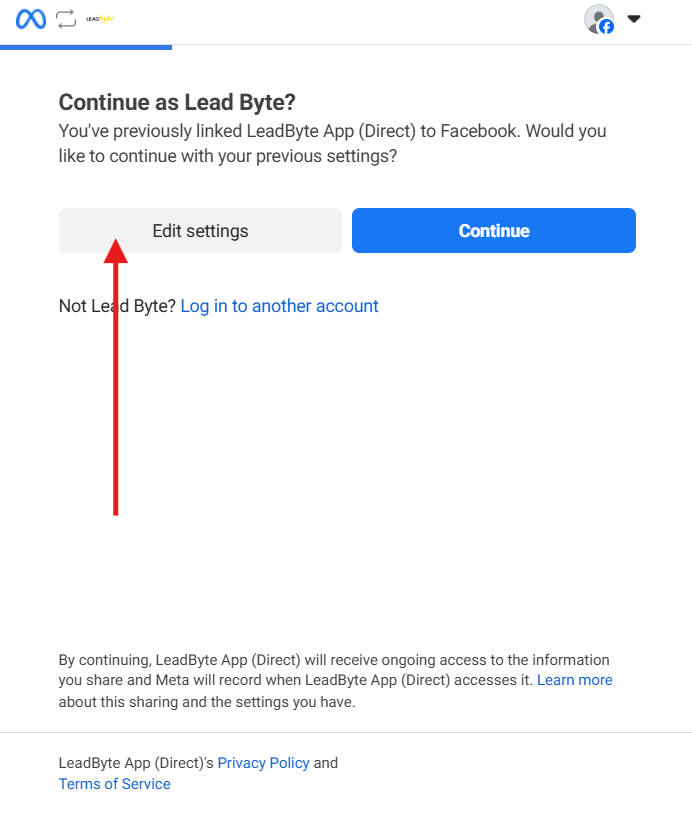This screenshot has width=692, height=827.
Task: Click the unfilled gray portion of progress bar
Action: (x=432, y=45)
